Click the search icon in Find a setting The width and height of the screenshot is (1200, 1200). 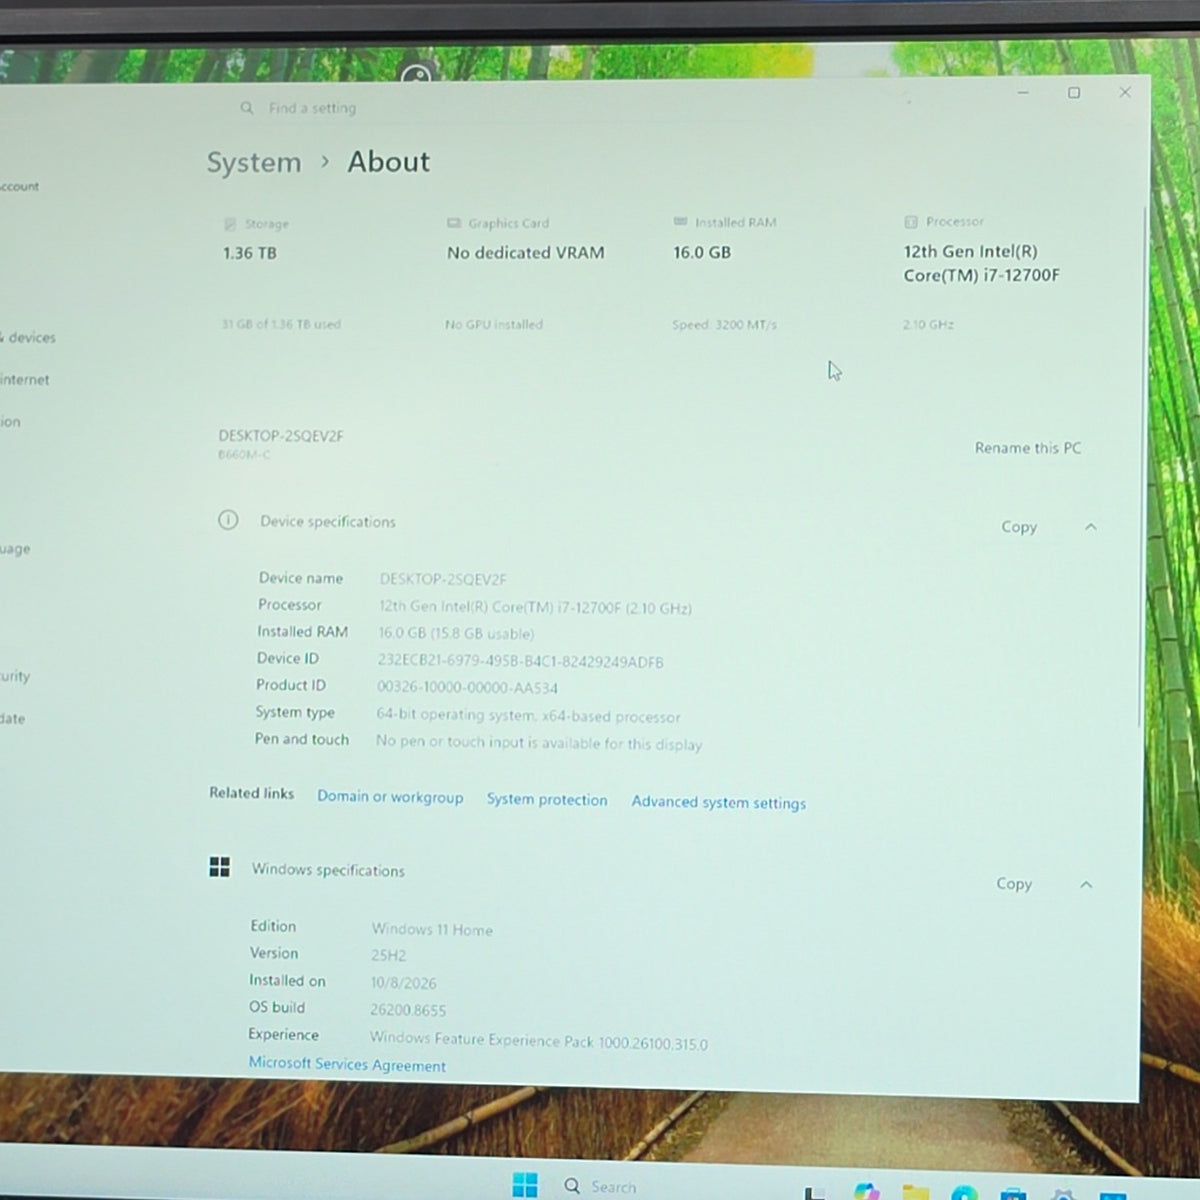[247, 108]
